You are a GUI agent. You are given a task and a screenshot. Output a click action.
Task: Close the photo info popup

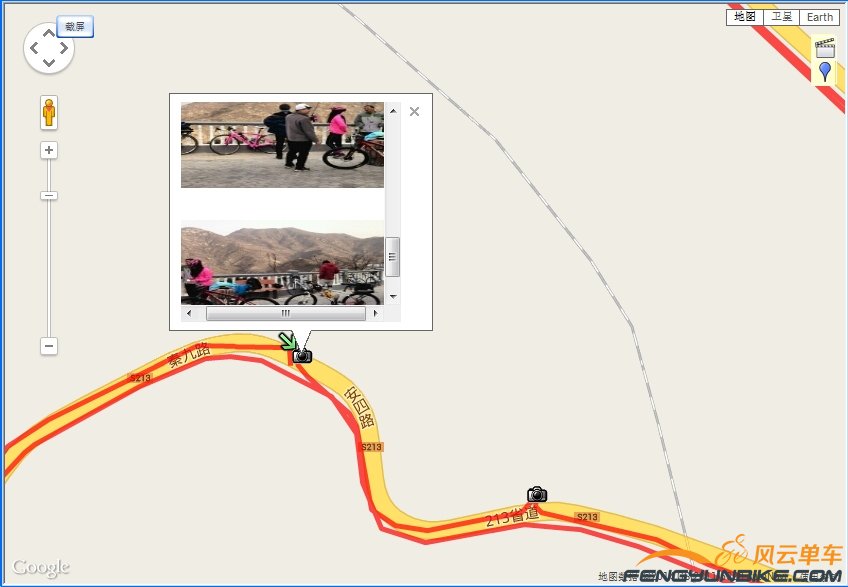tap(414, 111)
